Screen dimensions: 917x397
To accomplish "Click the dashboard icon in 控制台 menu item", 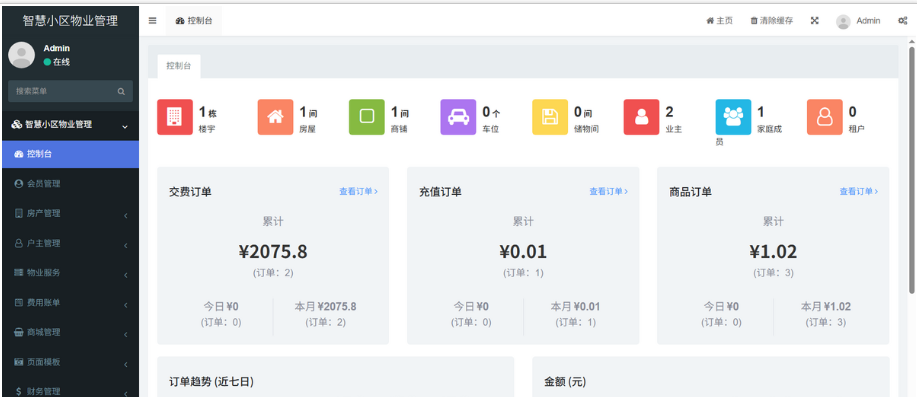I will [x=19, y=154].
